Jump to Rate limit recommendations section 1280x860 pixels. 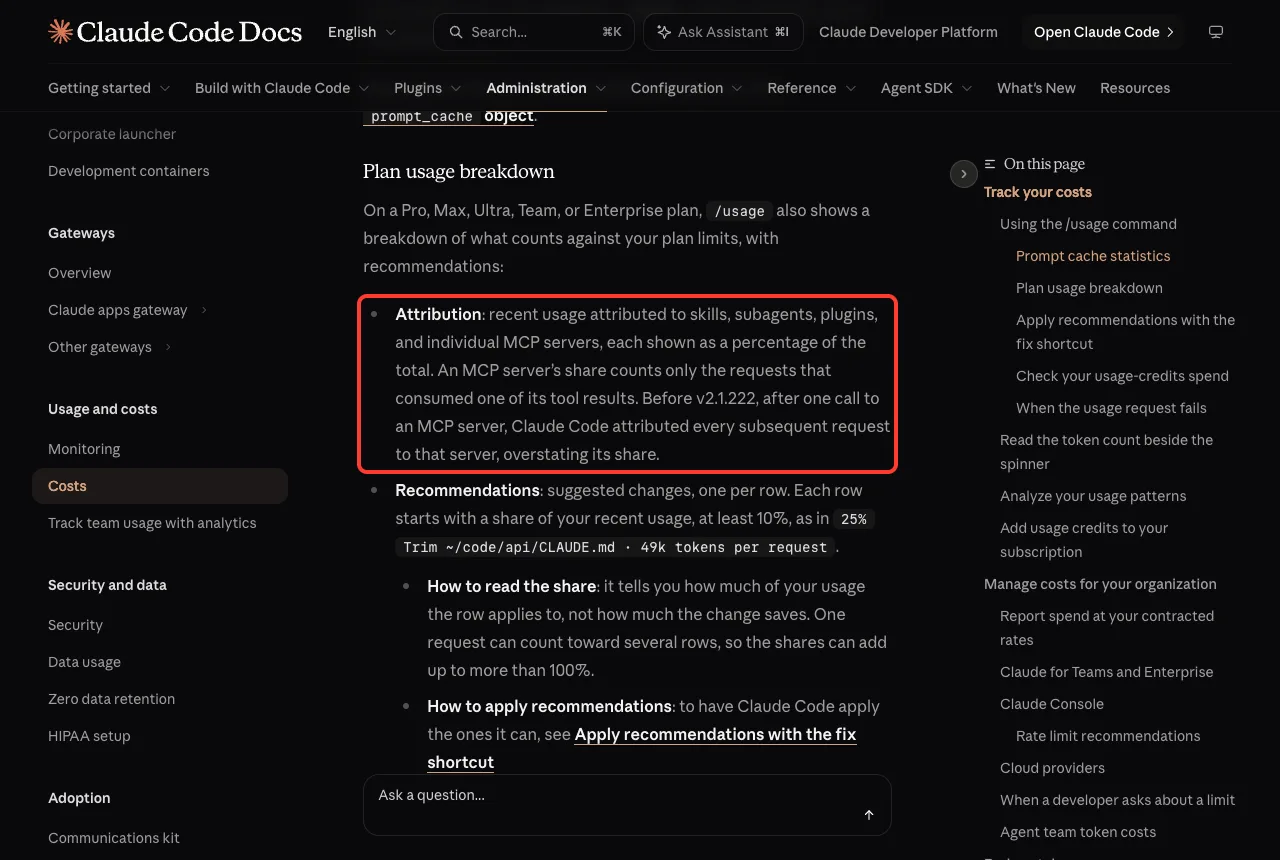pyautogui.click(x=1108, y=736)
